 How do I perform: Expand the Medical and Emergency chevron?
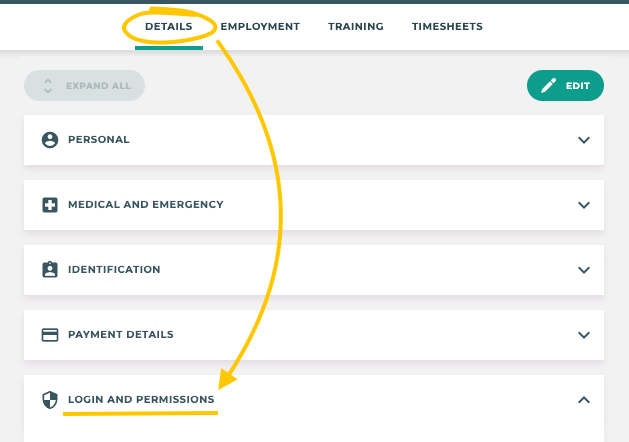[585, 205]
